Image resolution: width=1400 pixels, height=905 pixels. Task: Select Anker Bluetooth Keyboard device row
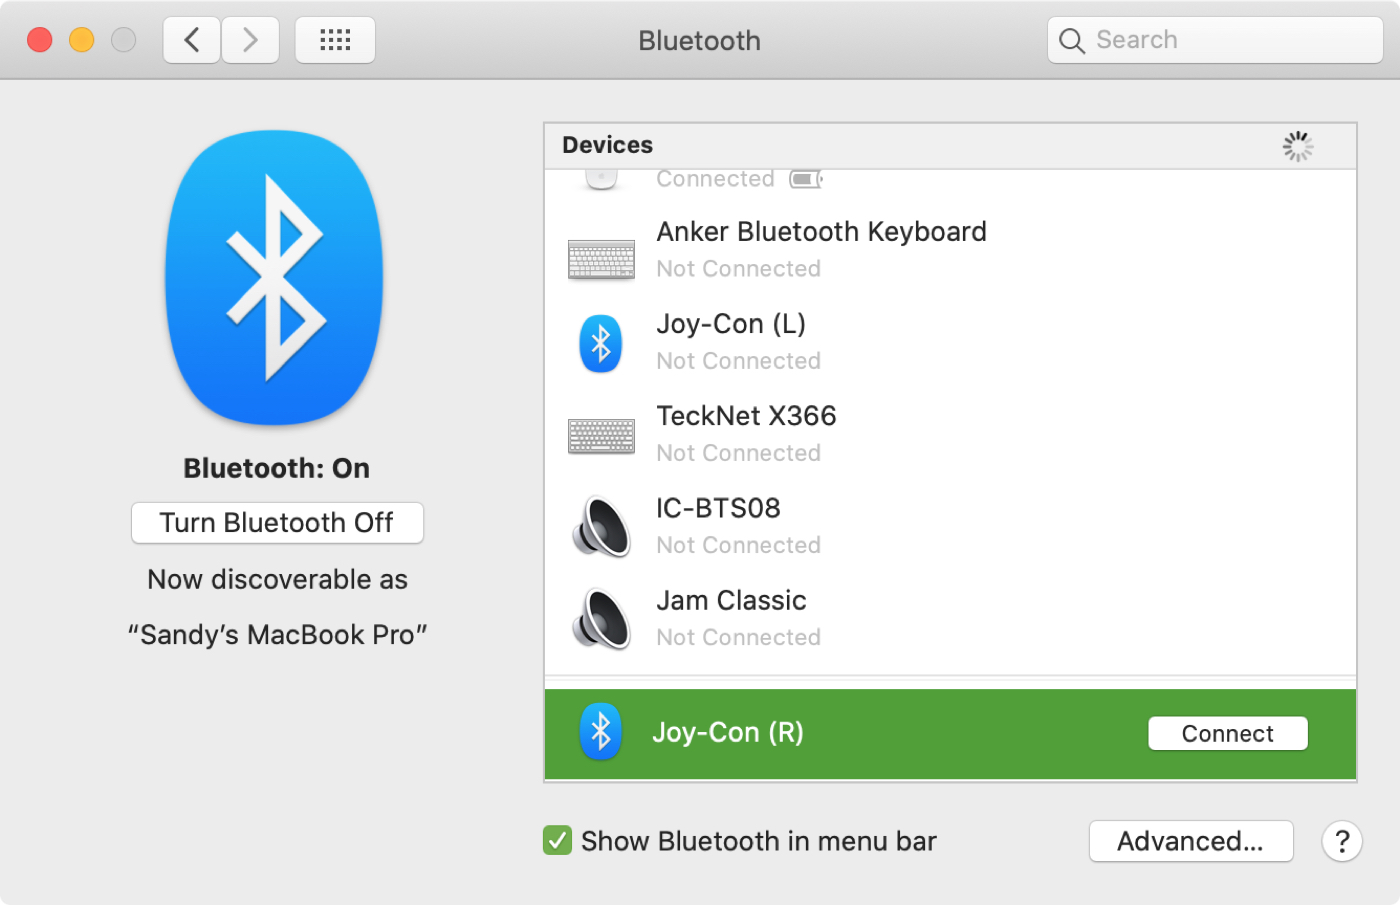[950, 250]
